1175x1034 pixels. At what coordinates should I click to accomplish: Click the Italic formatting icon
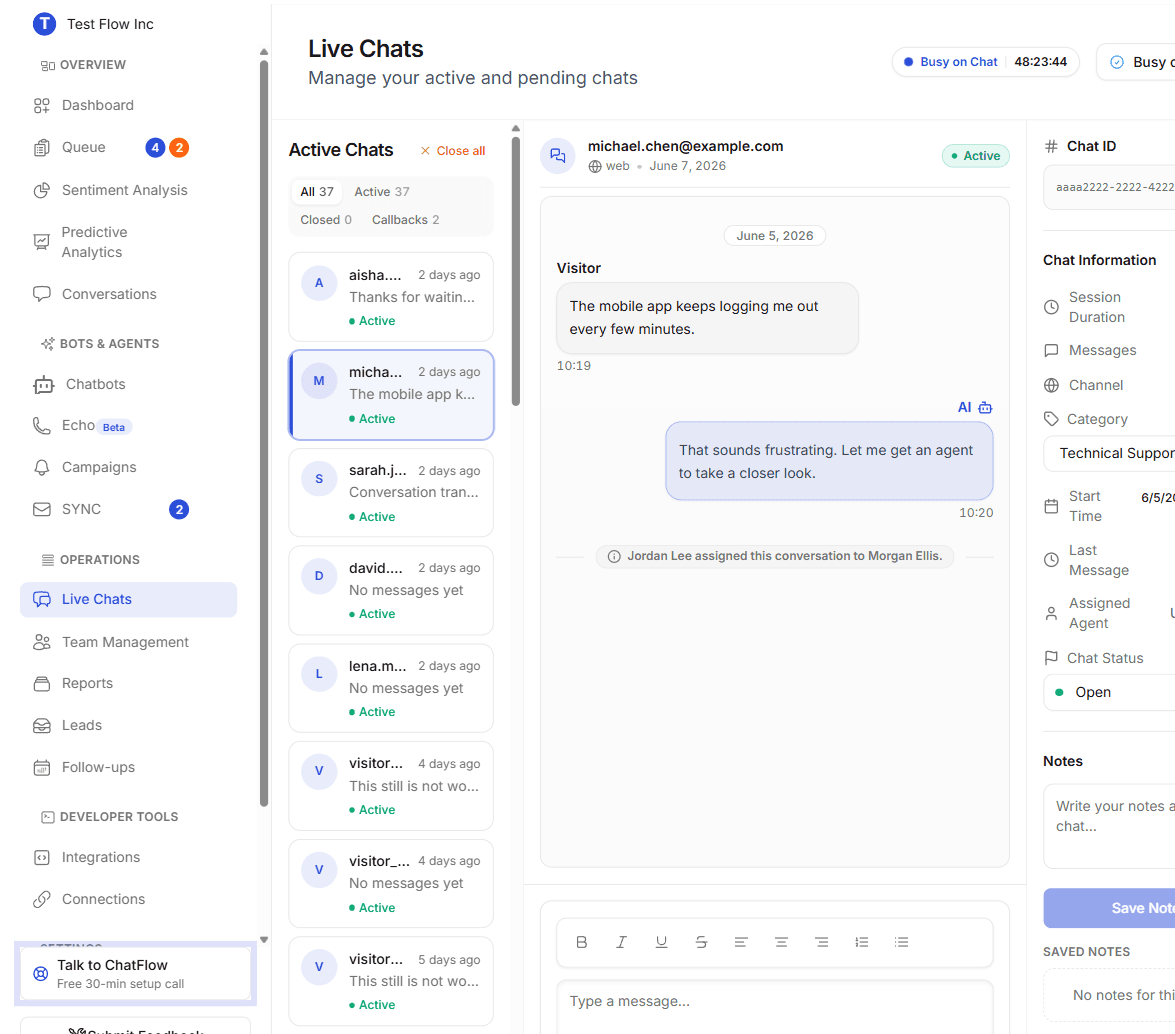coord(621,942)
